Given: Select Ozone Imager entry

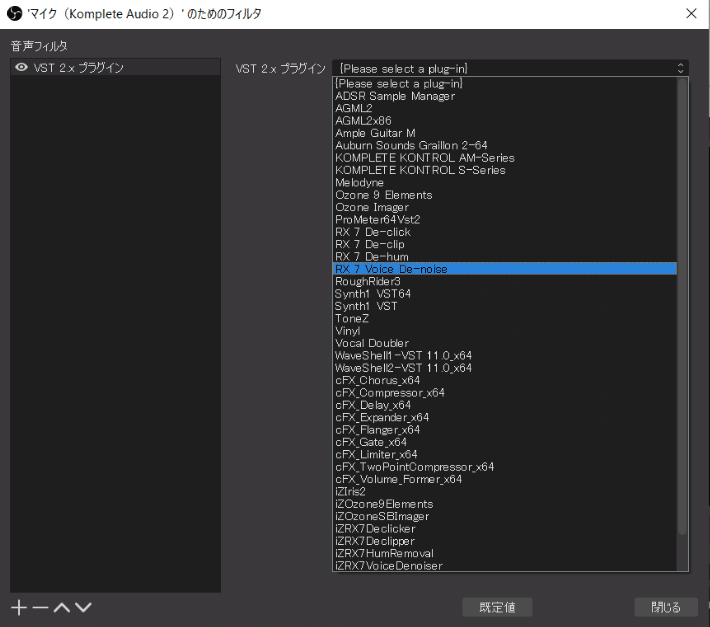Looking at the screenshot, I should 505,207.
